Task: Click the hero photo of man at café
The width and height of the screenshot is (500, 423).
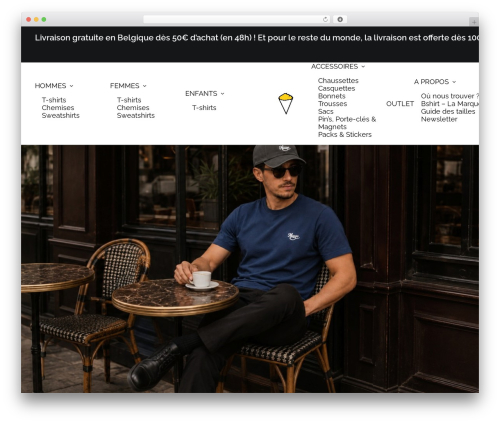Action: (250, 269)
